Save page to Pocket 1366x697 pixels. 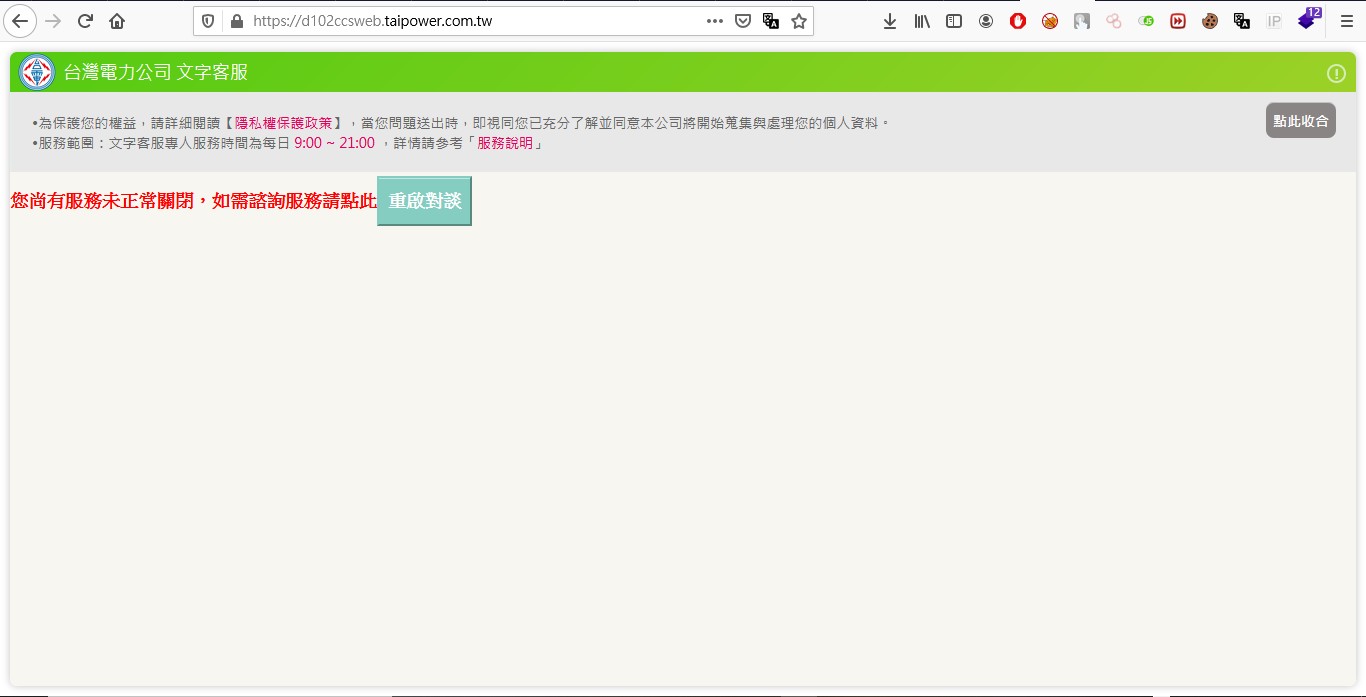pyautogui.click(x=742, y=21)
